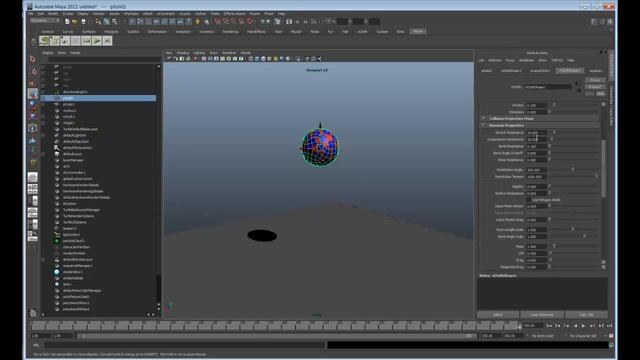
Task: Switch to four view layout
Action: [x=33, y=189]
